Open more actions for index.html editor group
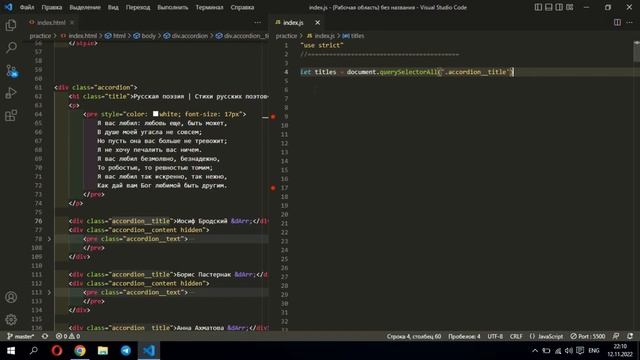 click(x=258, y=22)
